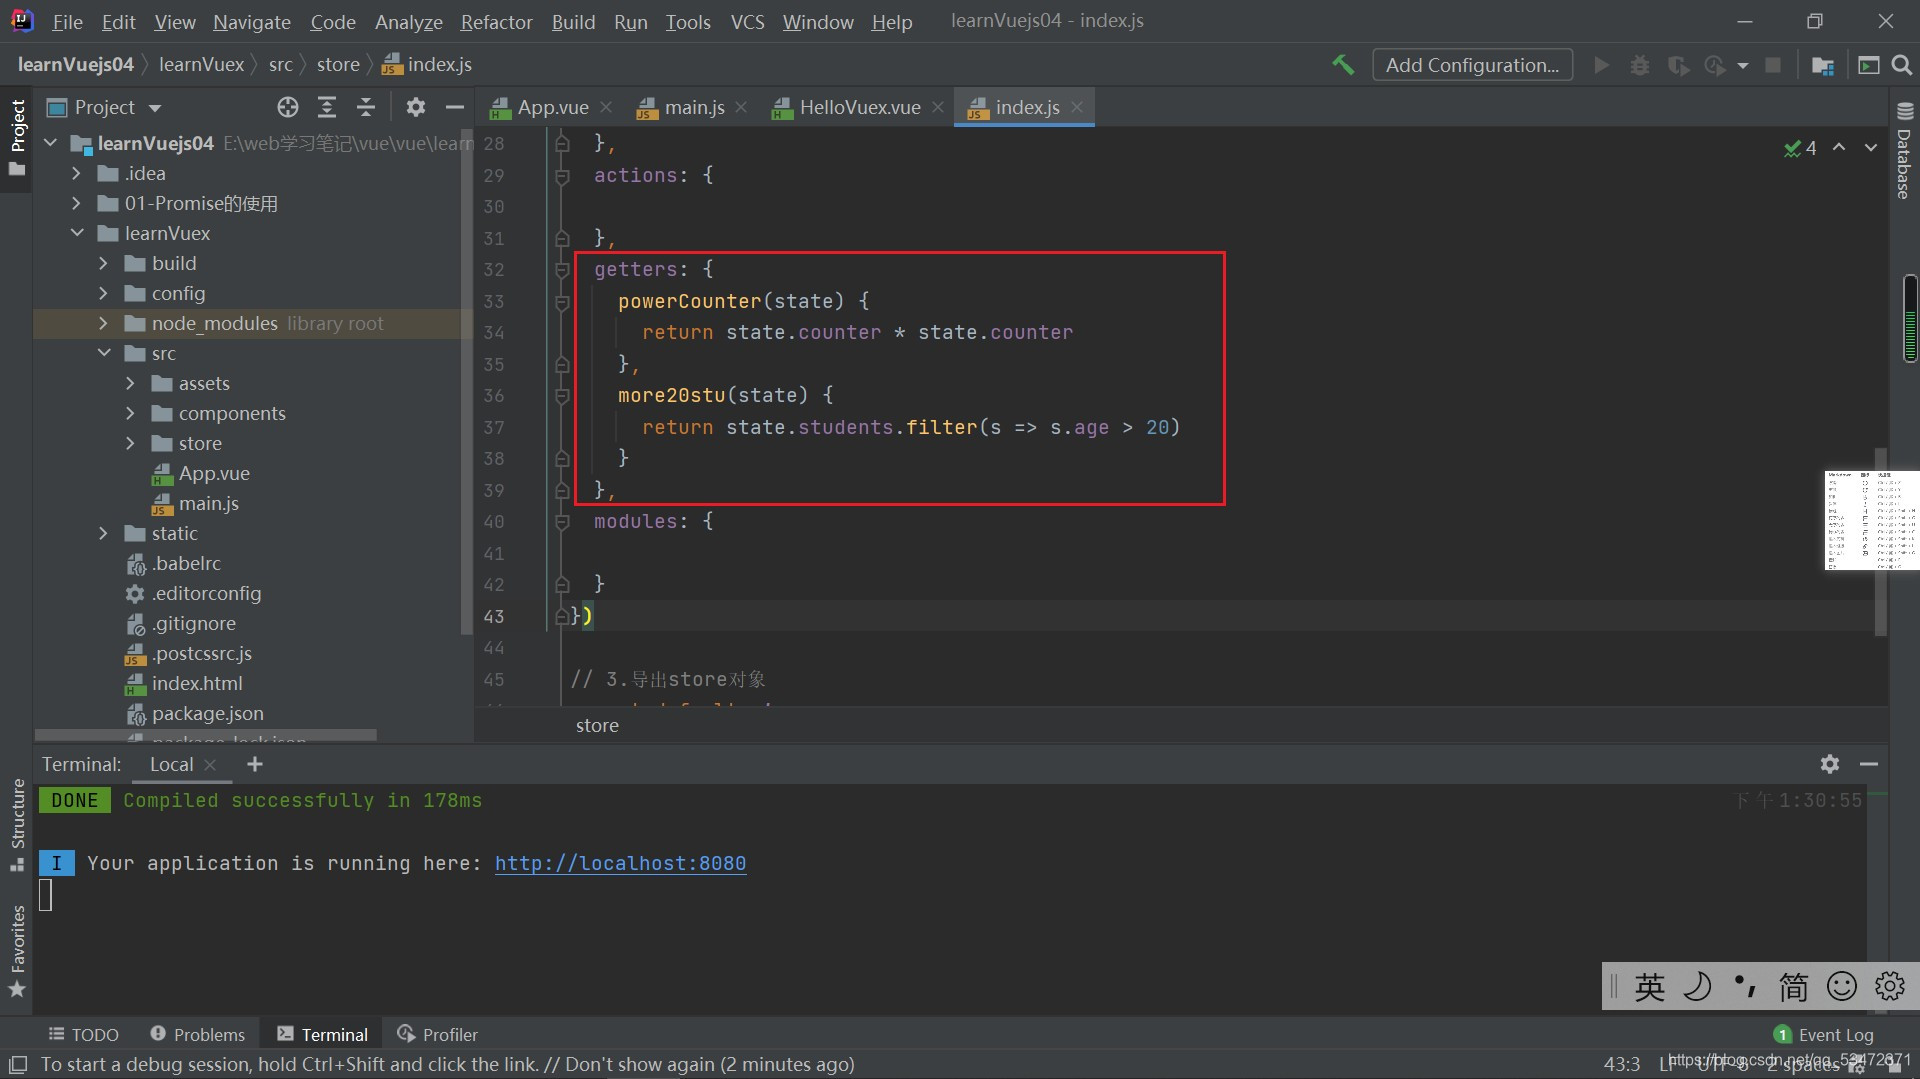The image size is (1920, 1079).
Task: Close the Local terminal tab
Action: click(210, 765)
